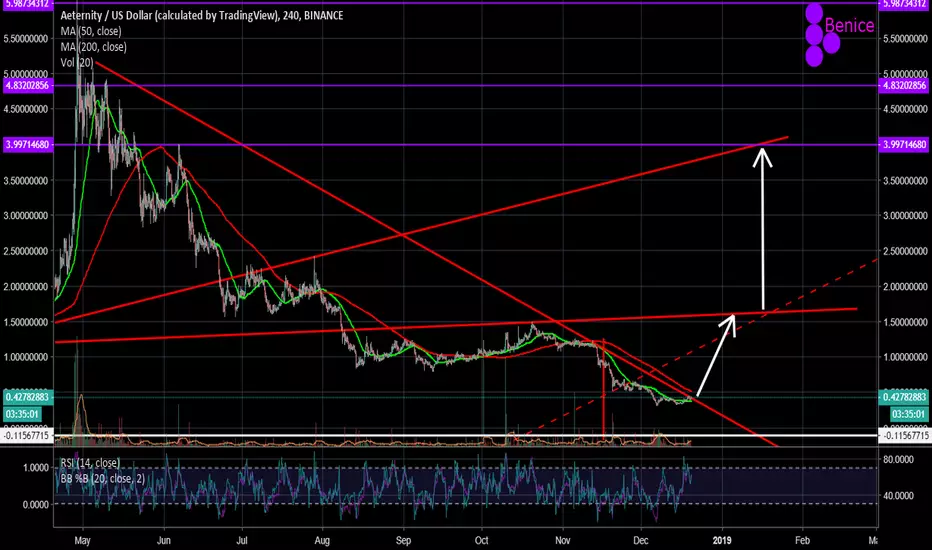This screenshot has width=932, height=550.
Task: Click 1.00000000 on the left price axis
Action: (26, 357)
